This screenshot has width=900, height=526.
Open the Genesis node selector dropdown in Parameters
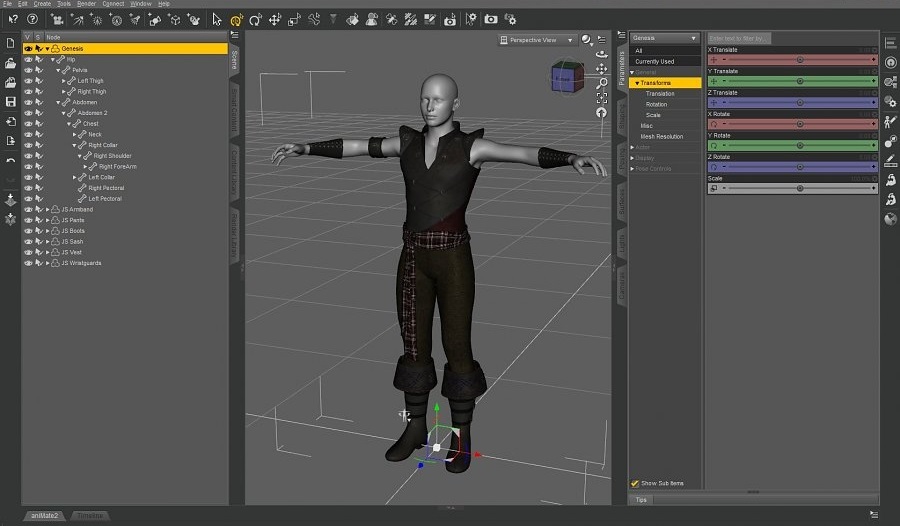(x=665, y=38)
